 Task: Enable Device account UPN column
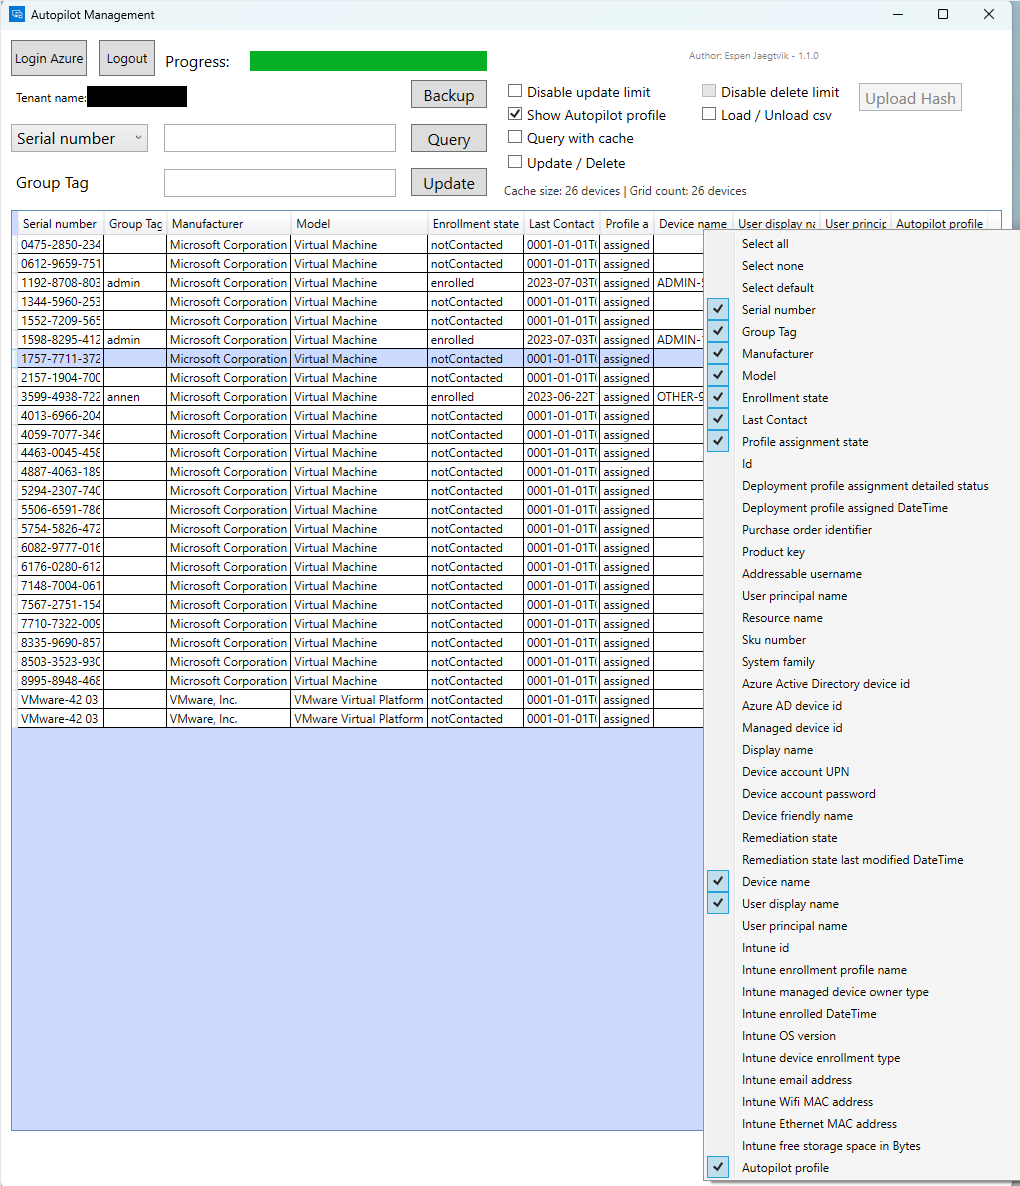pos(795,771)
